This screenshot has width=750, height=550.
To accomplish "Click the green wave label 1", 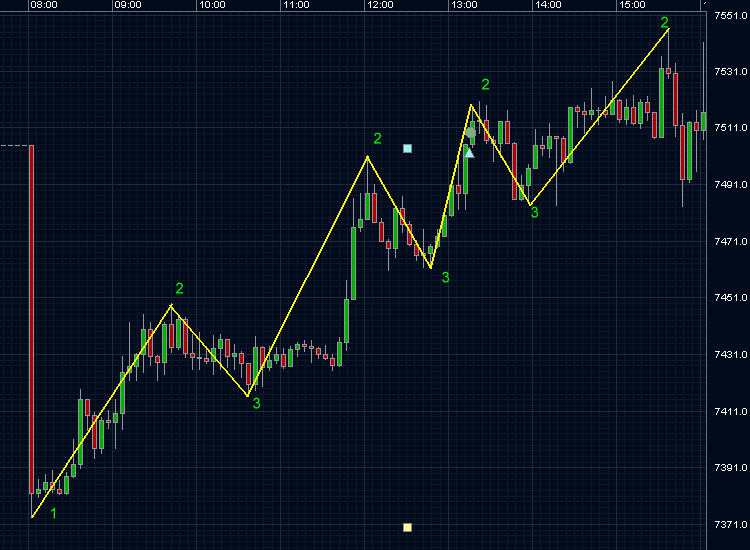I will pyautogui.click(x=54, y=513).
